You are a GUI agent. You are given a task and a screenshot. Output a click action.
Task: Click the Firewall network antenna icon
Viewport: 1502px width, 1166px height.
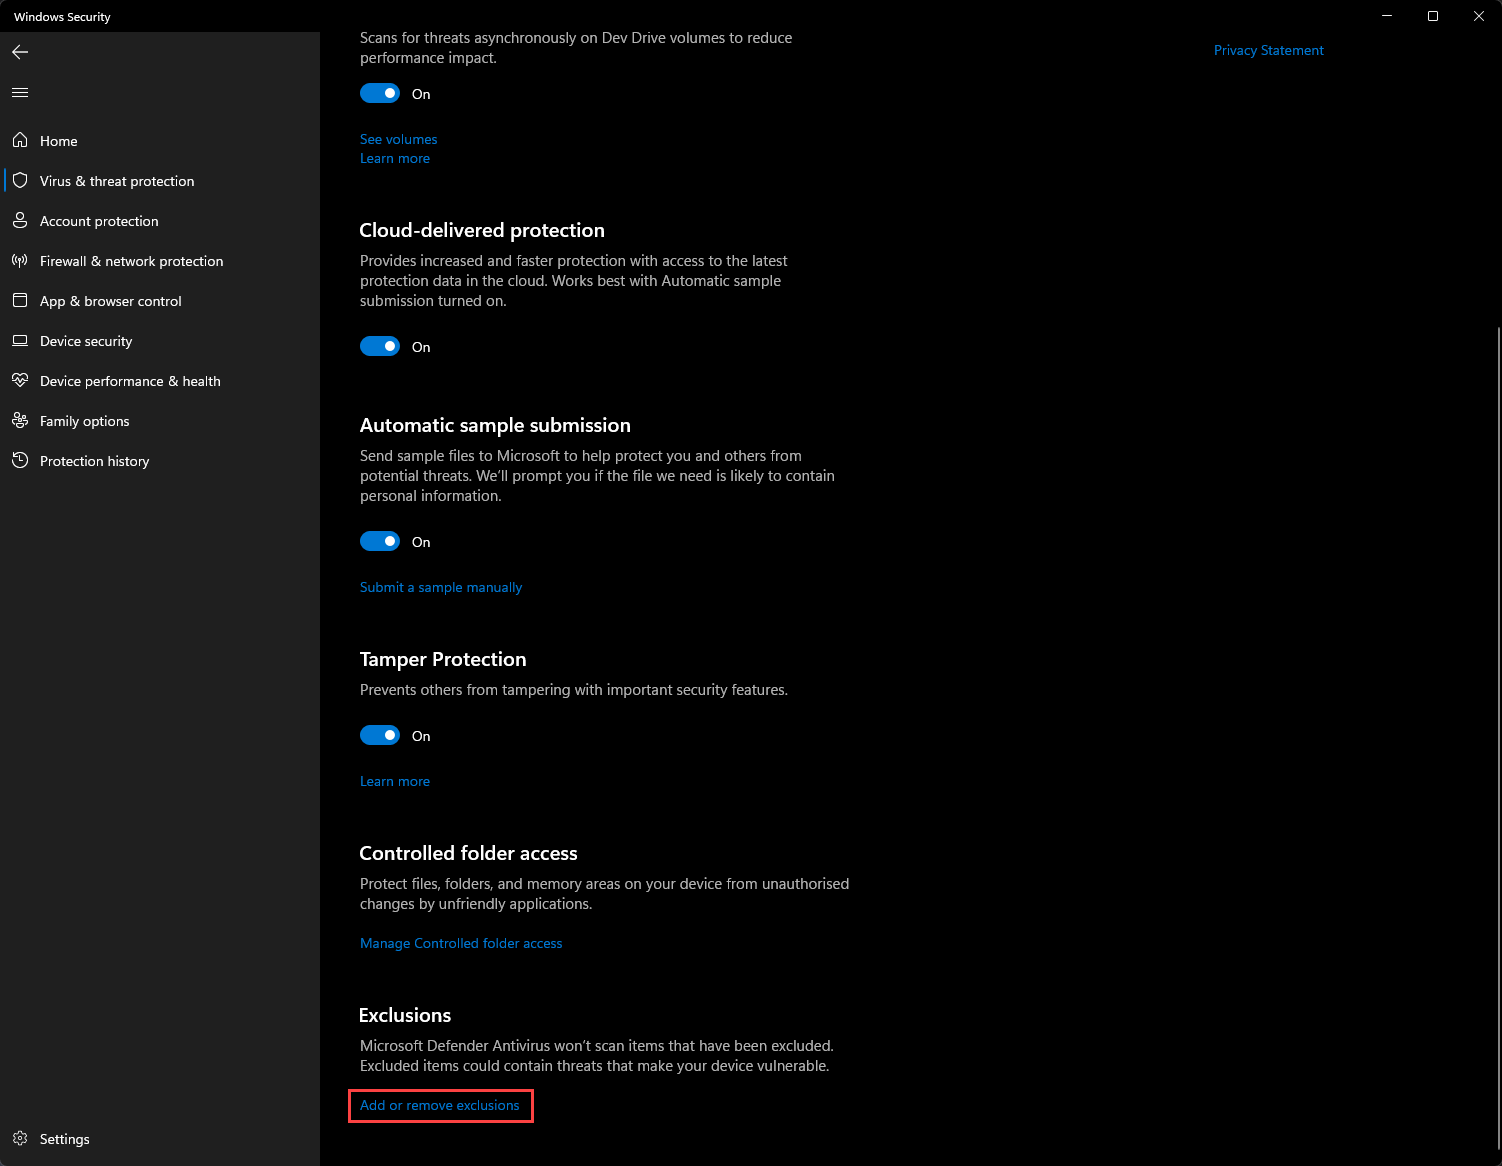tap(20, 261)
